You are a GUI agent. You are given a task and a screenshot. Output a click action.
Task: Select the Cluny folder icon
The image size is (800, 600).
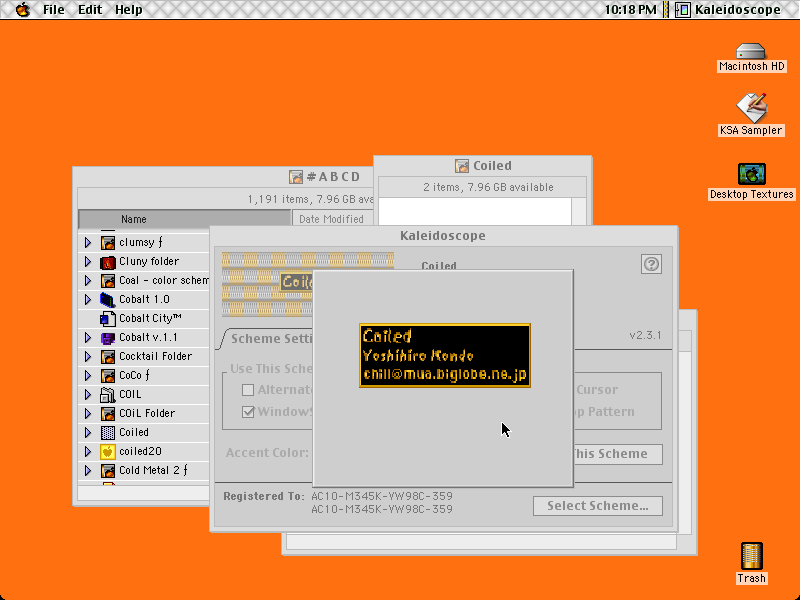pyautogui.click(x=108, y=262)
